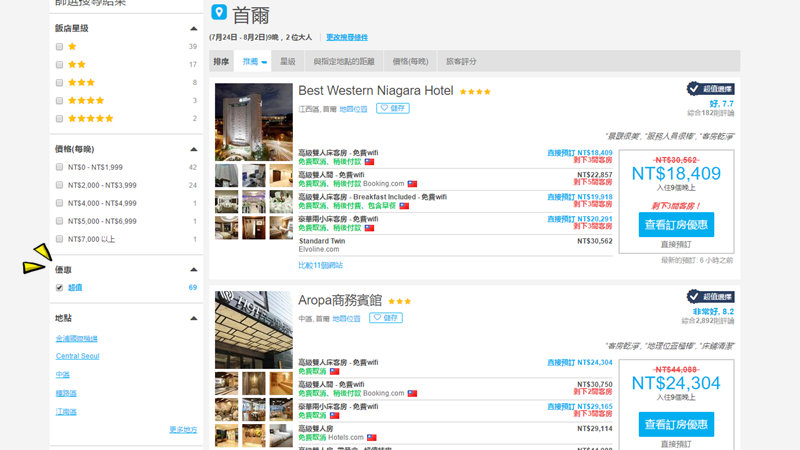Open main photo of Aropa商務賓館

click(x=254, y=330)
